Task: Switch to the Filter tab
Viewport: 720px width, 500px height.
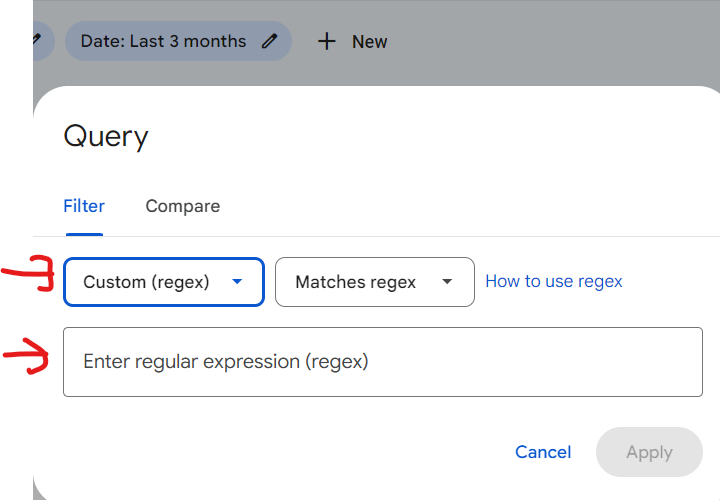Action: pos(84,206)
